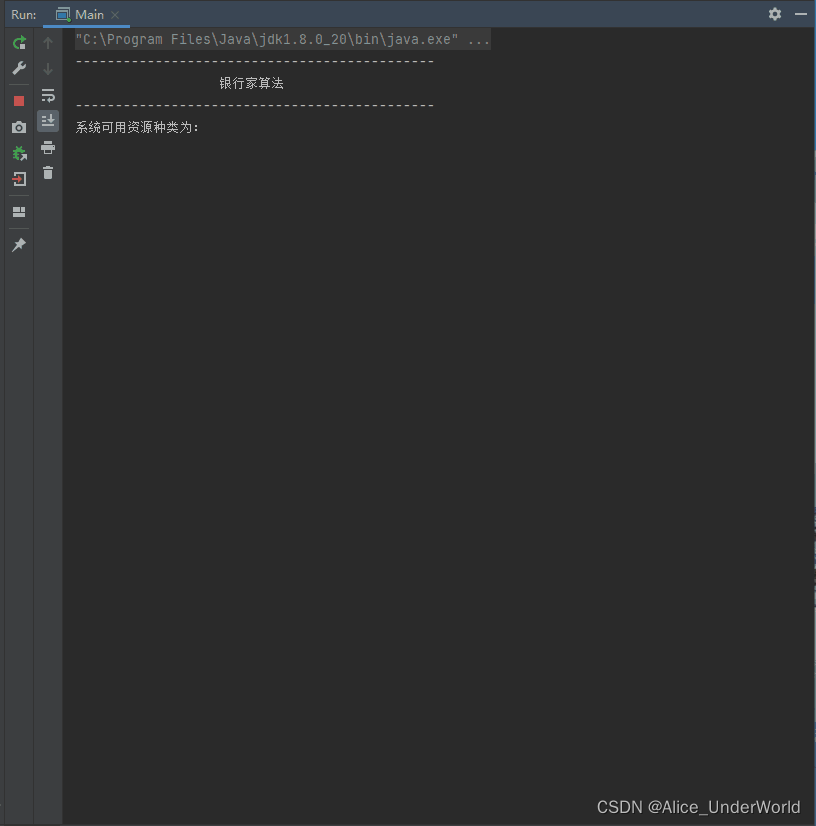Close the Main run tab
Screen dimensions: 816x826
pyautogui.click(x=115, y=15)
